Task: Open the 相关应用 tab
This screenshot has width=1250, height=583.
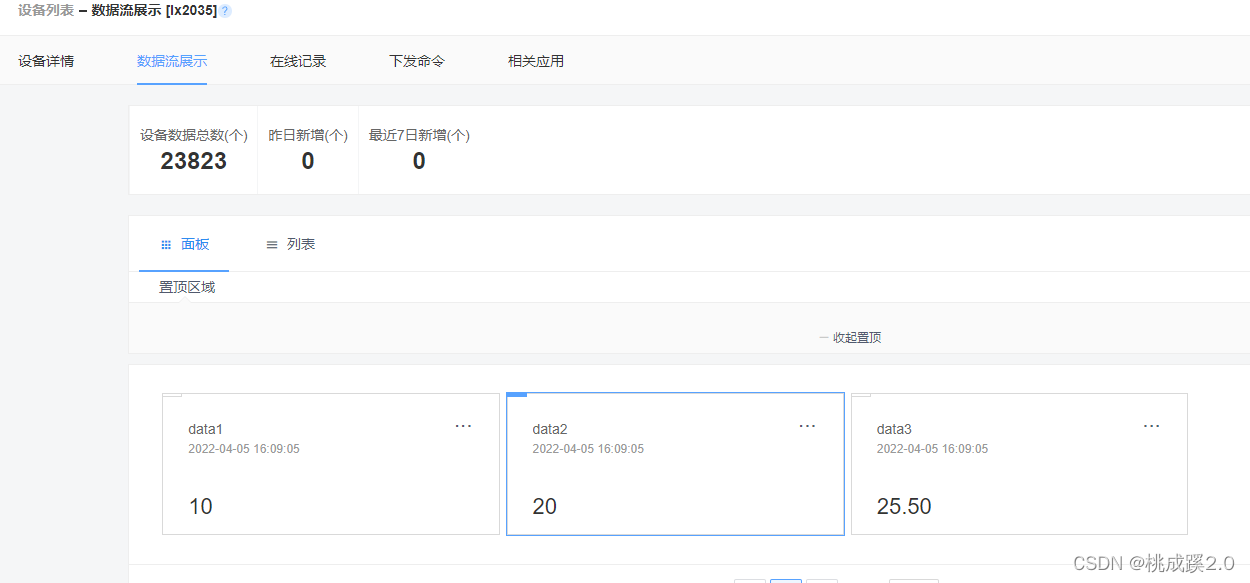Action: point(536,60)
